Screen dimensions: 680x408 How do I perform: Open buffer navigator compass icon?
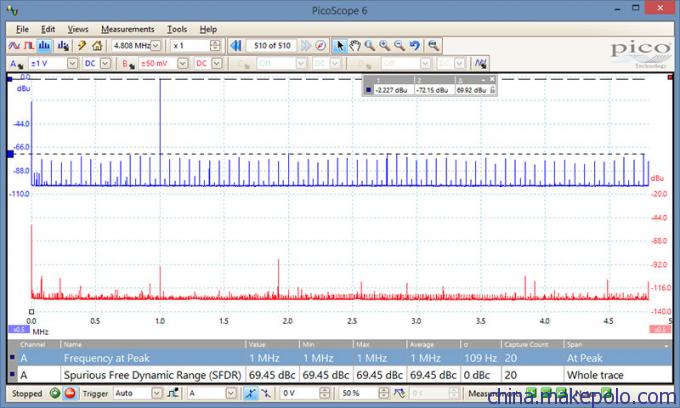320,46
